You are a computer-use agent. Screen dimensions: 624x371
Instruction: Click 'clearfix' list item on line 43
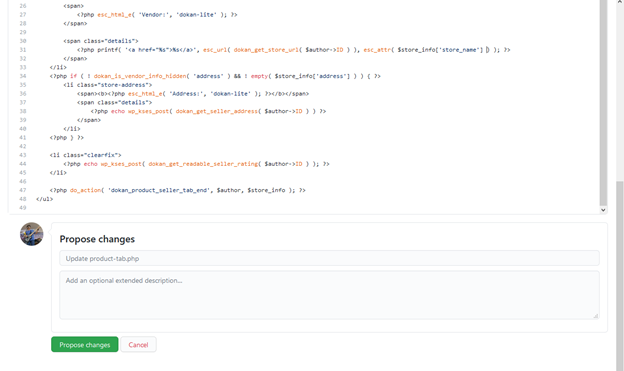tap(85, 155)
